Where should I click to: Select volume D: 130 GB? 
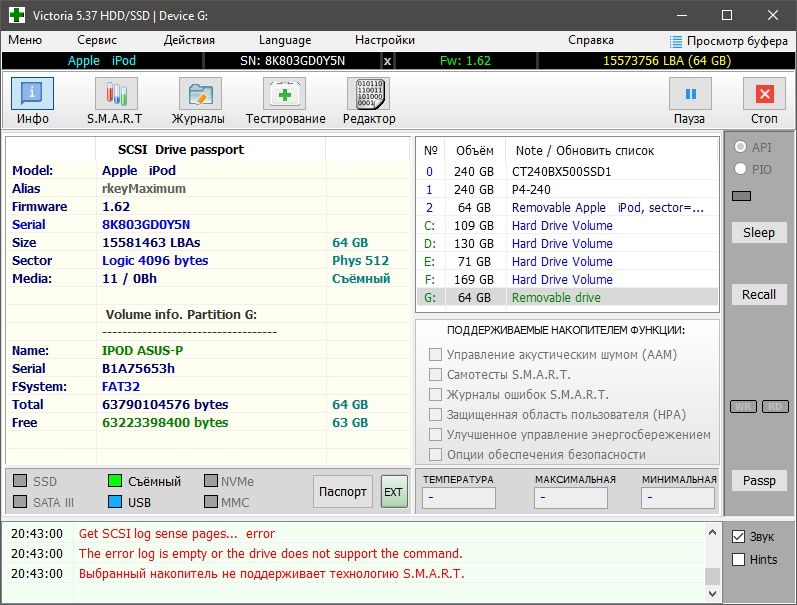567,244
